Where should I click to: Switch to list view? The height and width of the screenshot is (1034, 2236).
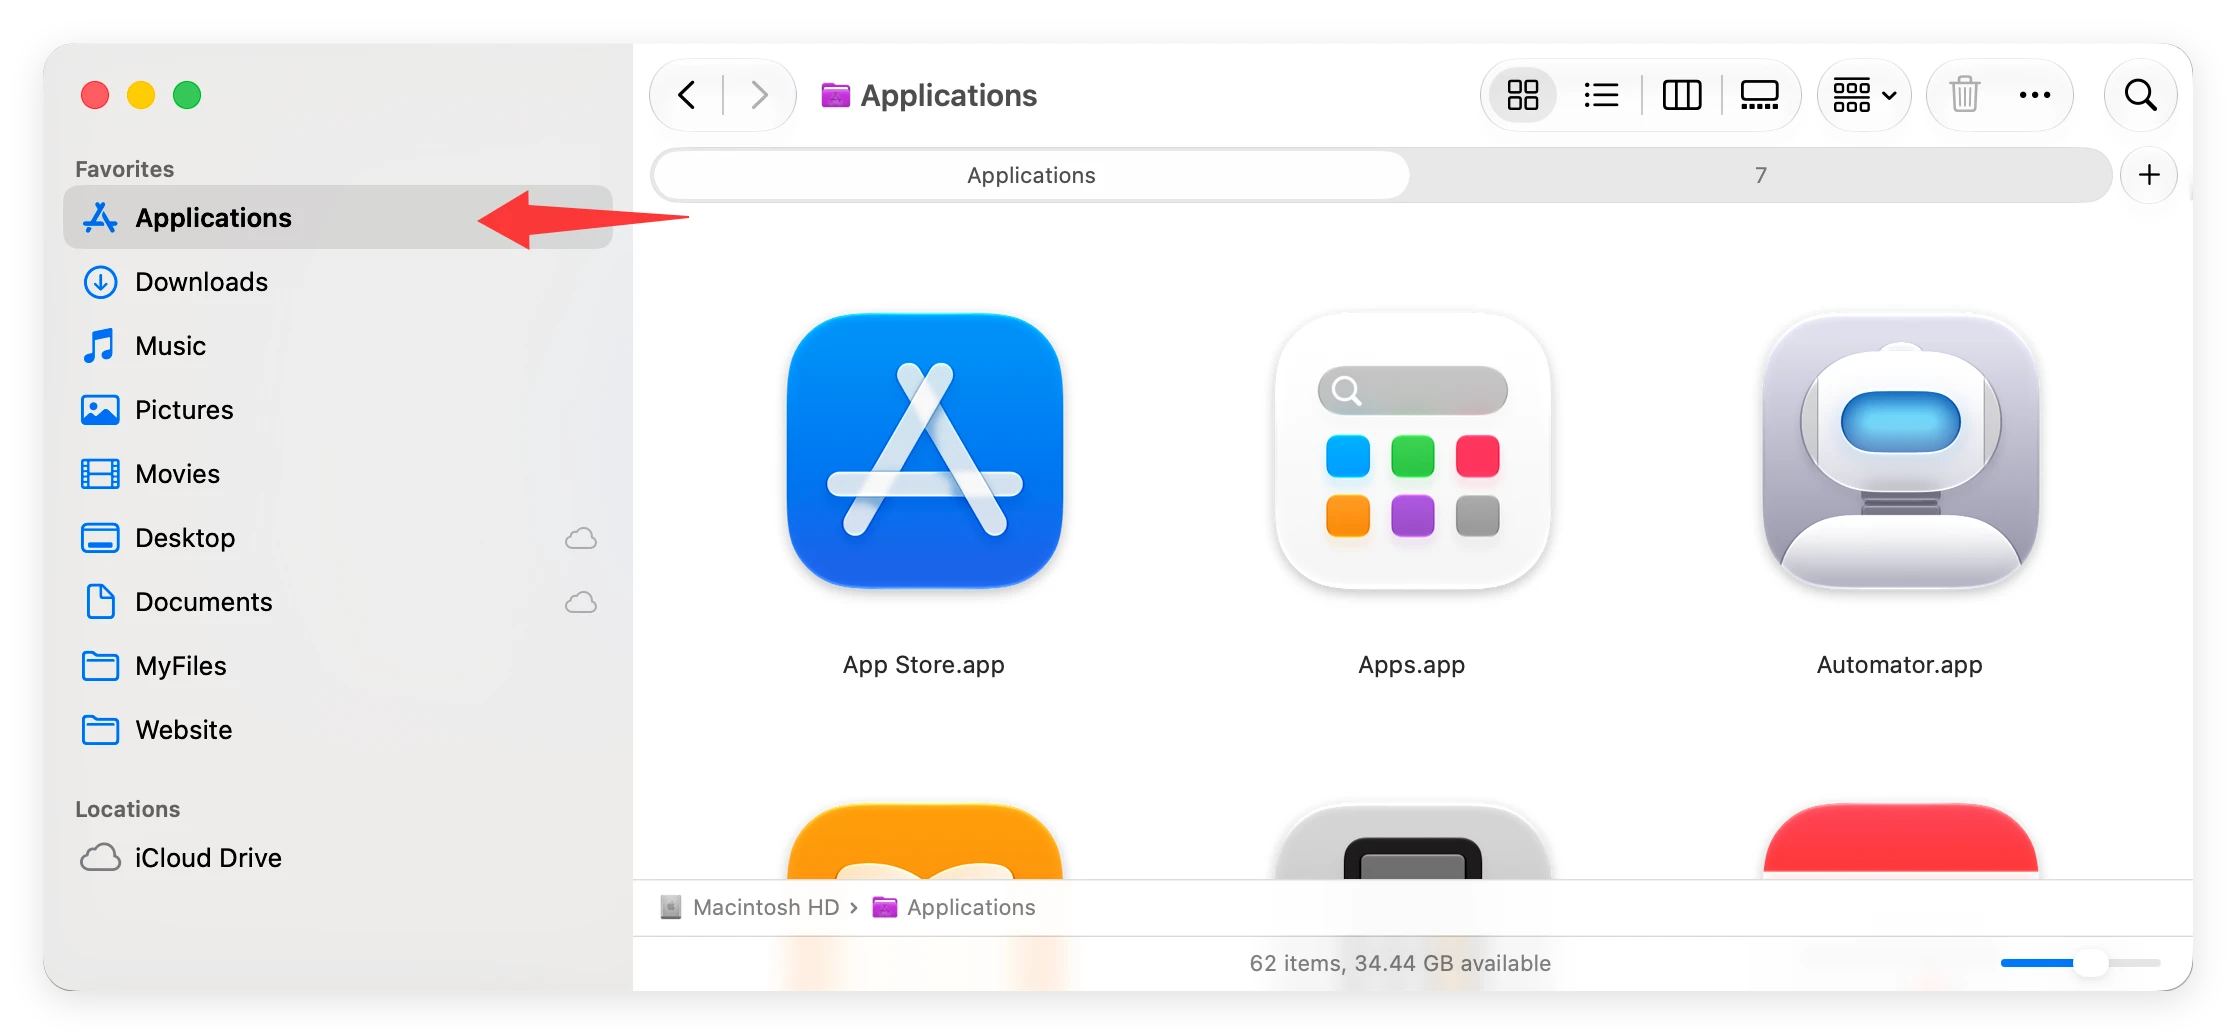(x=1601, y=96)
